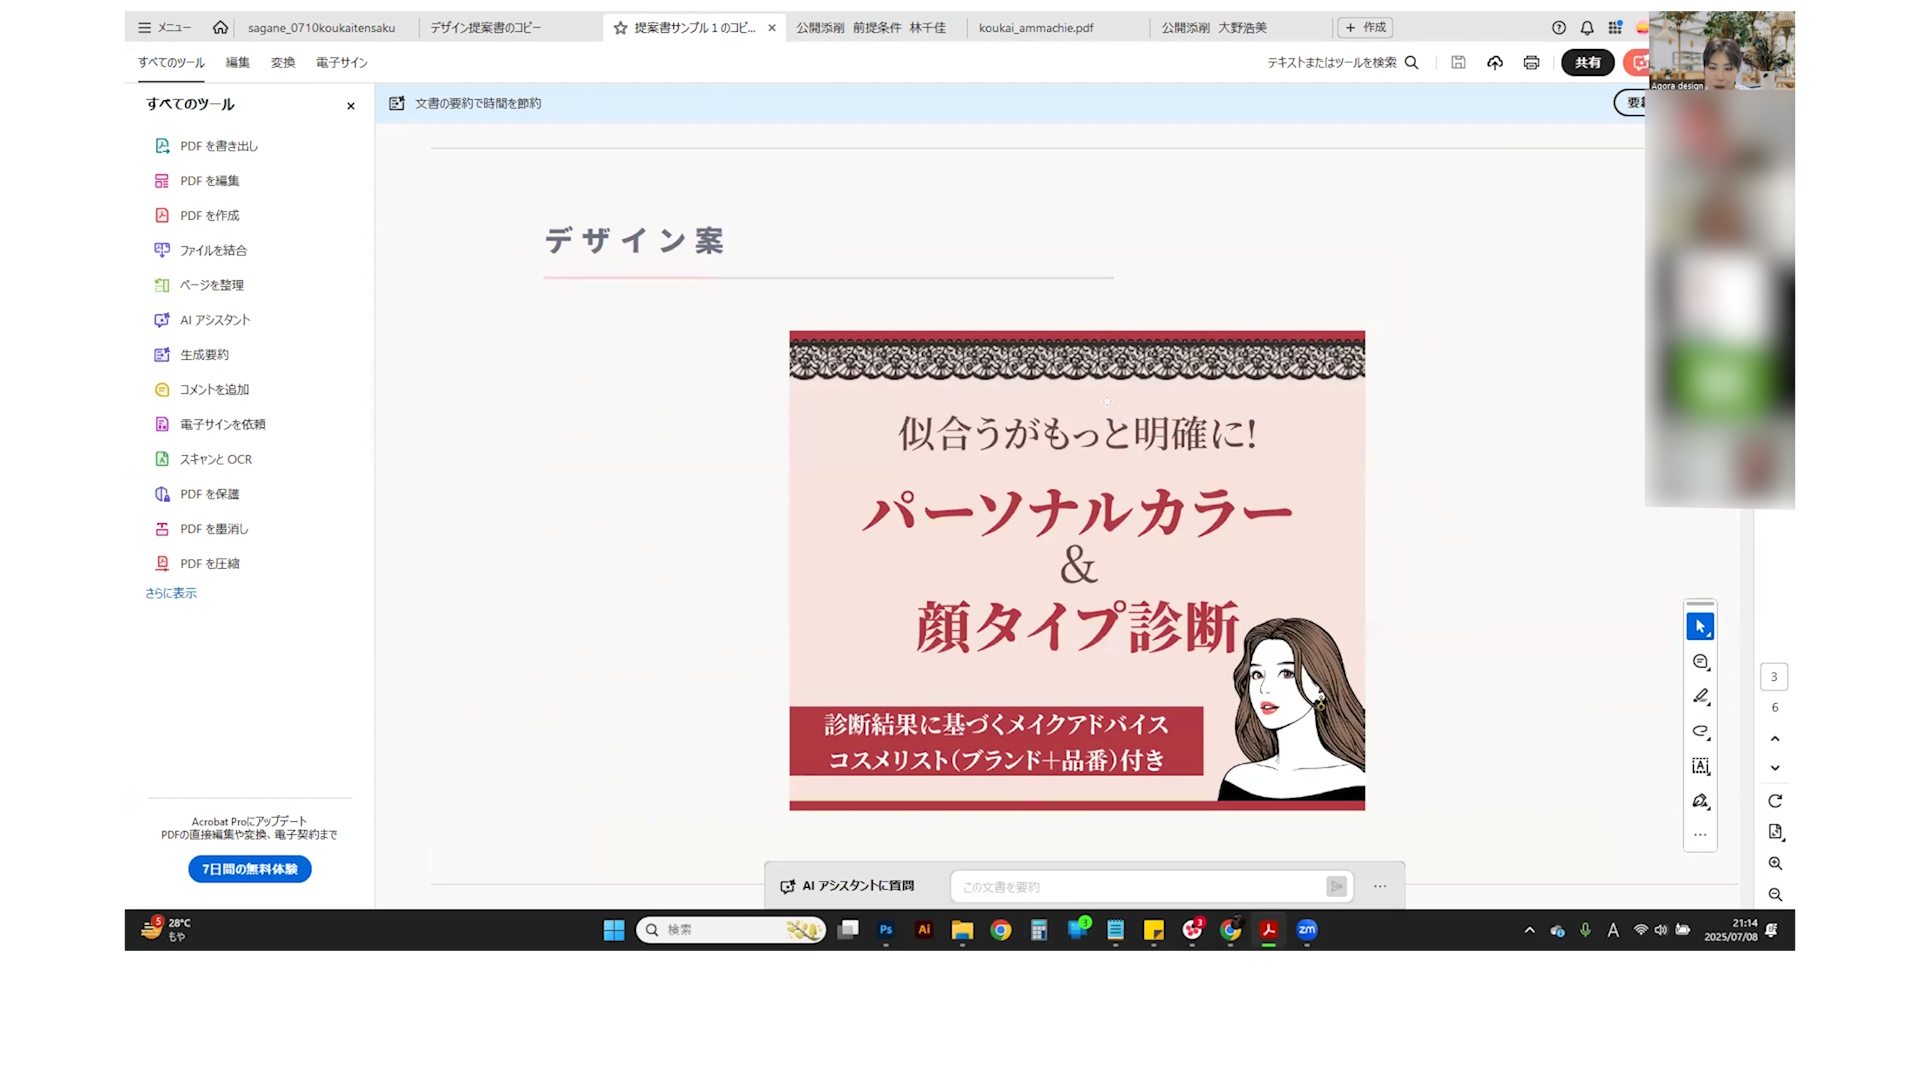Star the 提案書サンプル tab as favorite

click(621, 28)
